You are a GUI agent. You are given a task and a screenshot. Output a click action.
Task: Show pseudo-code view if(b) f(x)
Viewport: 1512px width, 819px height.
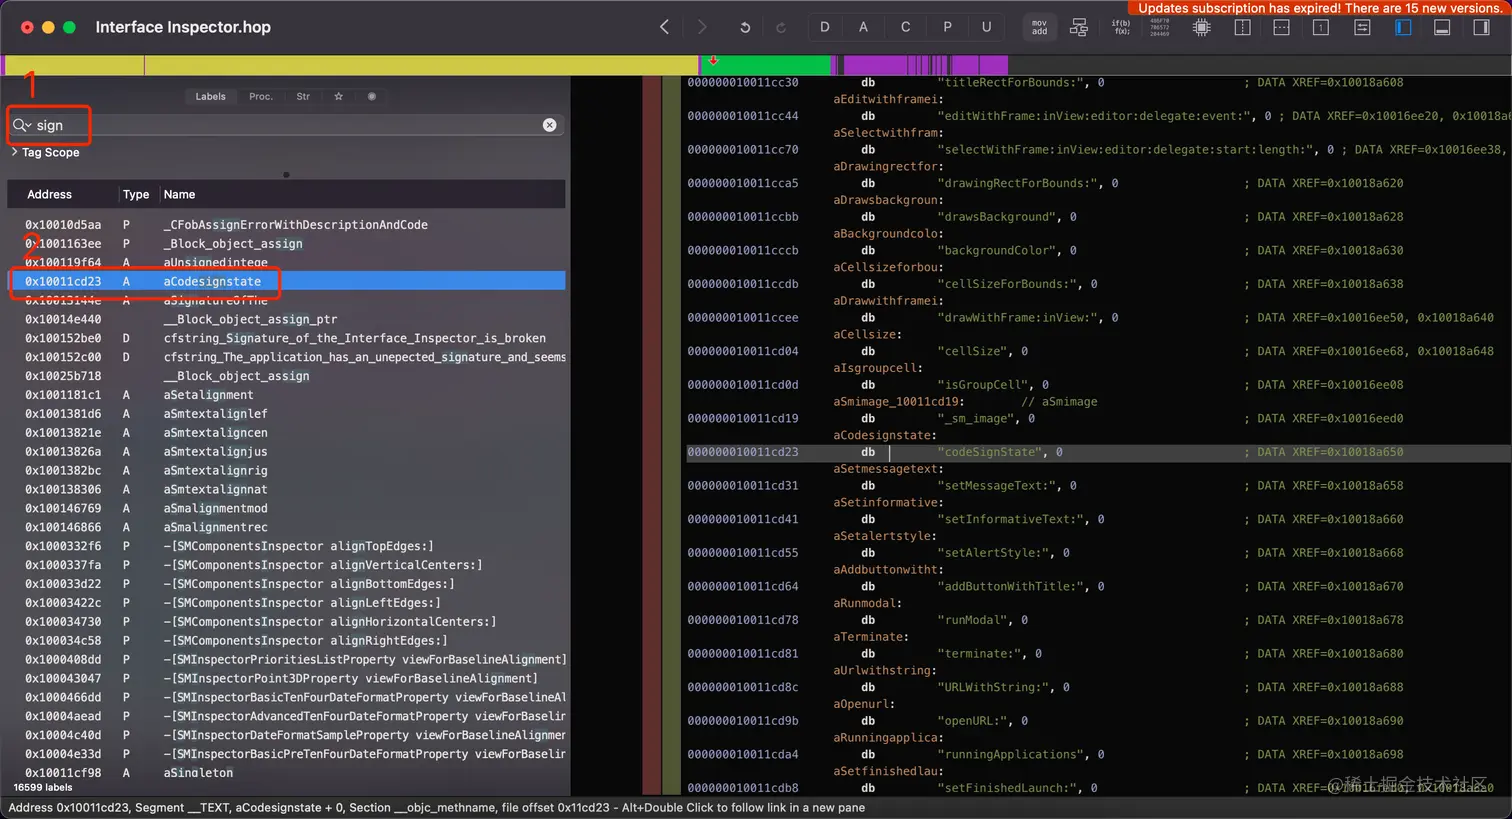(1121, 27)
